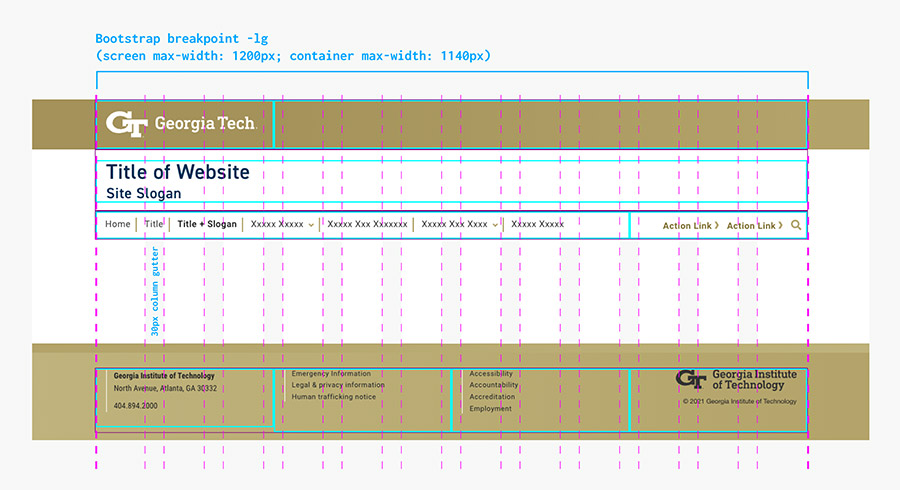900x490 pixels.
Task: Open the Accountability footer link
Action: pyautogui.click(x=494, y=385)
